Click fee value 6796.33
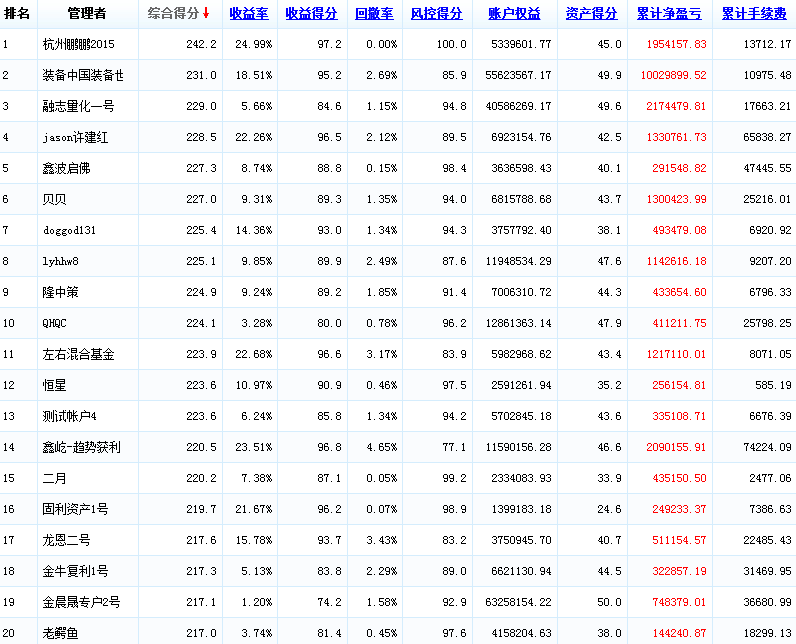 770,292
